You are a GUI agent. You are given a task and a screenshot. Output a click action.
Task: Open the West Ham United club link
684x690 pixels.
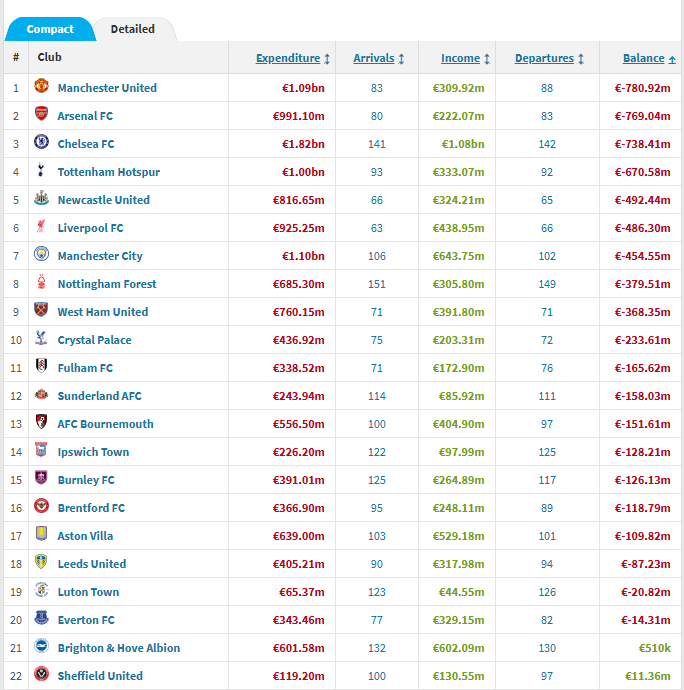[x=103, y=312]
